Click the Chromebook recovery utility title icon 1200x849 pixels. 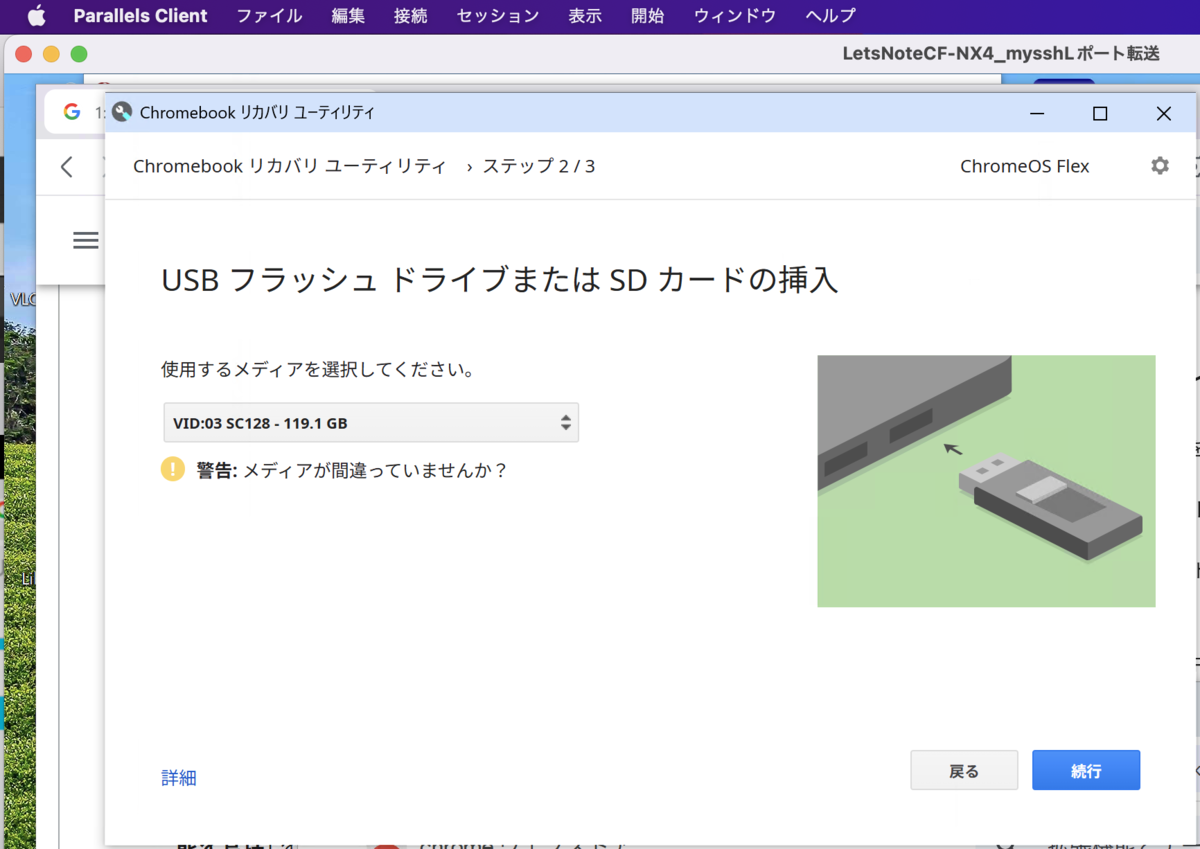coord(122,112)
